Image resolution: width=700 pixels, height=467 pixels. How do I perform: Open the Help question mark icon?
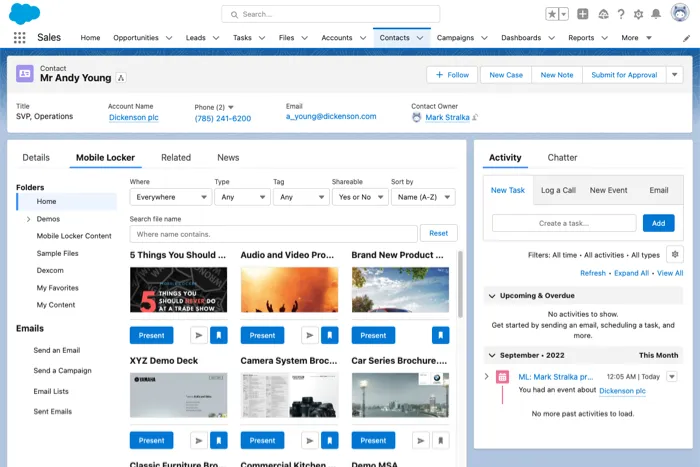pyautogui.click(x=621, y=14)
